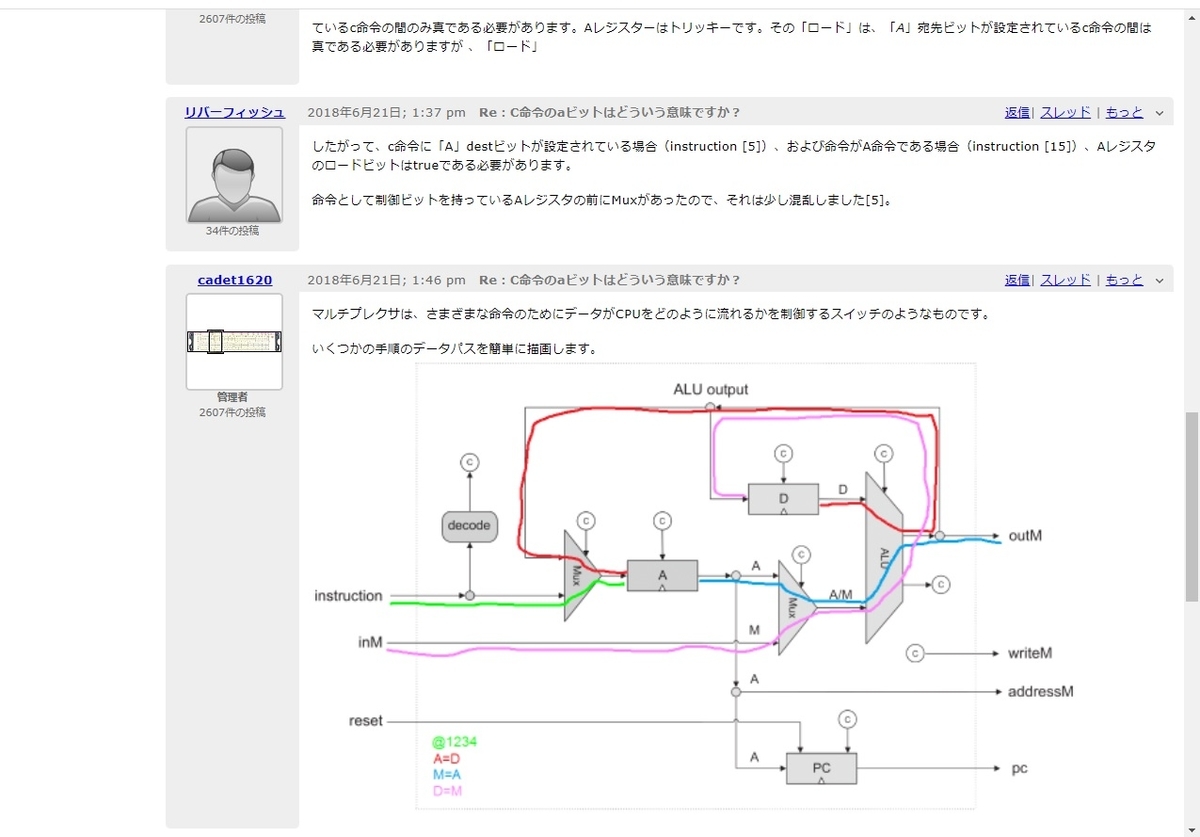Open リバーフィッシュ user profile link

(x=234, y=112)
